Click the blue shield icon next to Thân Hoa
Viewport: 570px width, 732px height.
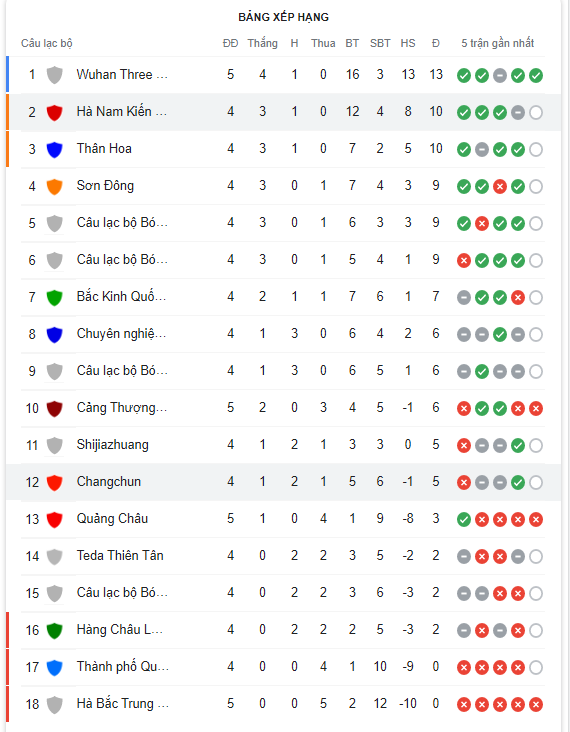[x=55, y=149]
